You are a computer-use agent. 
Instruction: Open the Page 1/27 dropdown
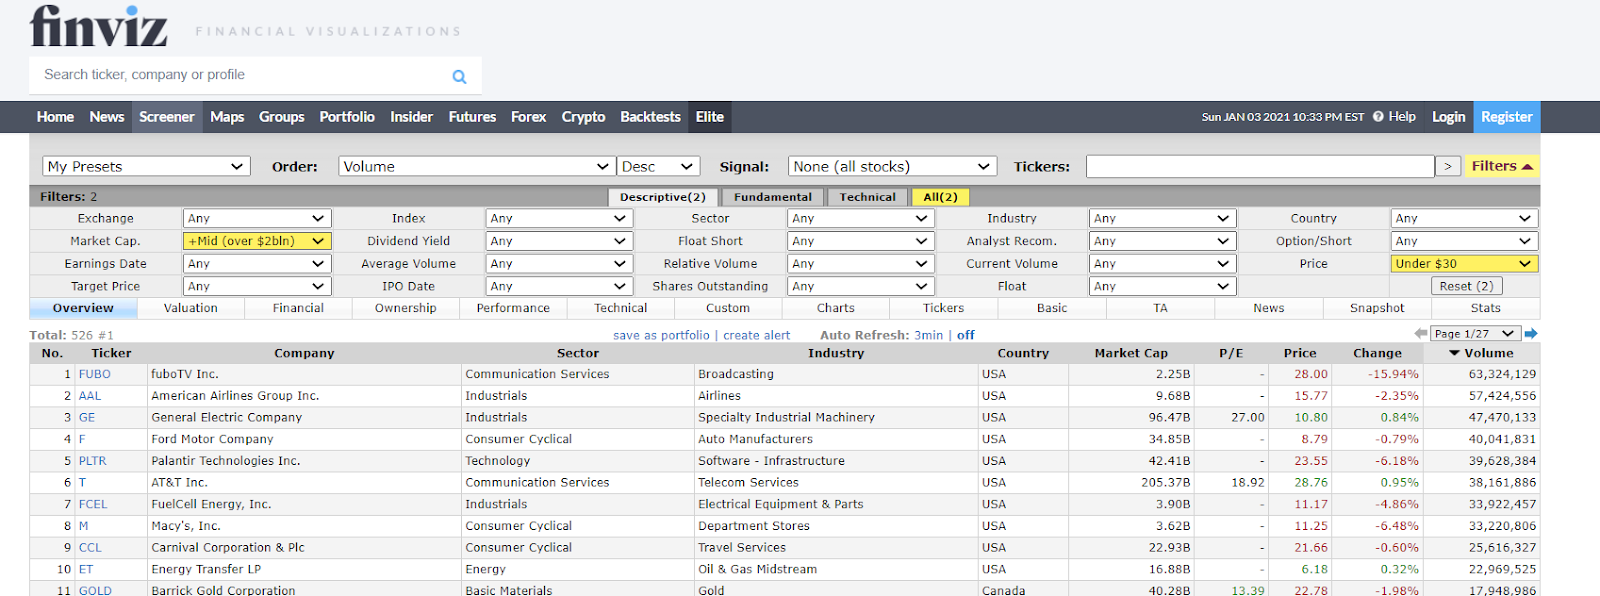pos(1475,334)
